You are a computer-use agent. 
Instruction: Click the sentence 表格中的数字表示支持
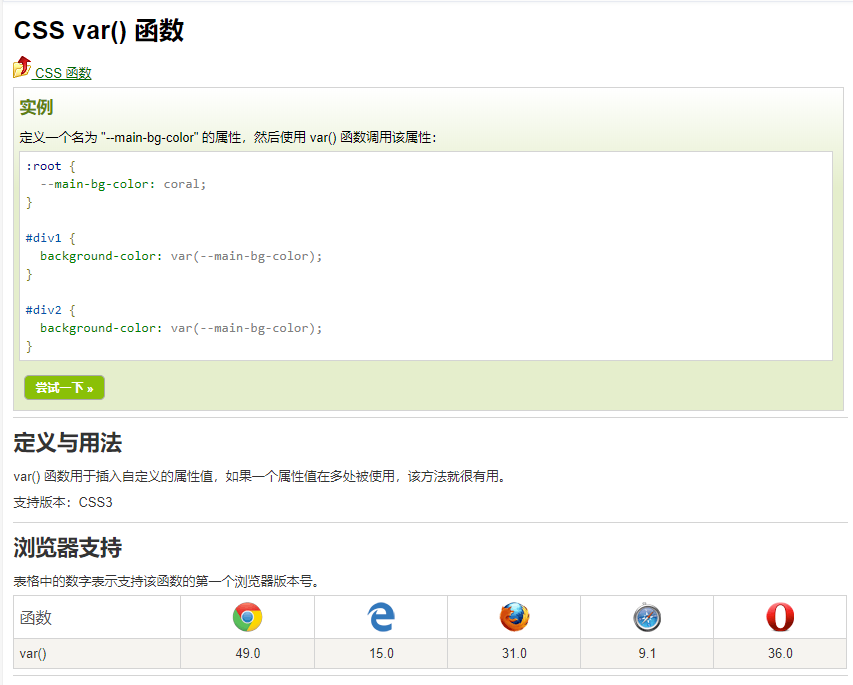166,581
